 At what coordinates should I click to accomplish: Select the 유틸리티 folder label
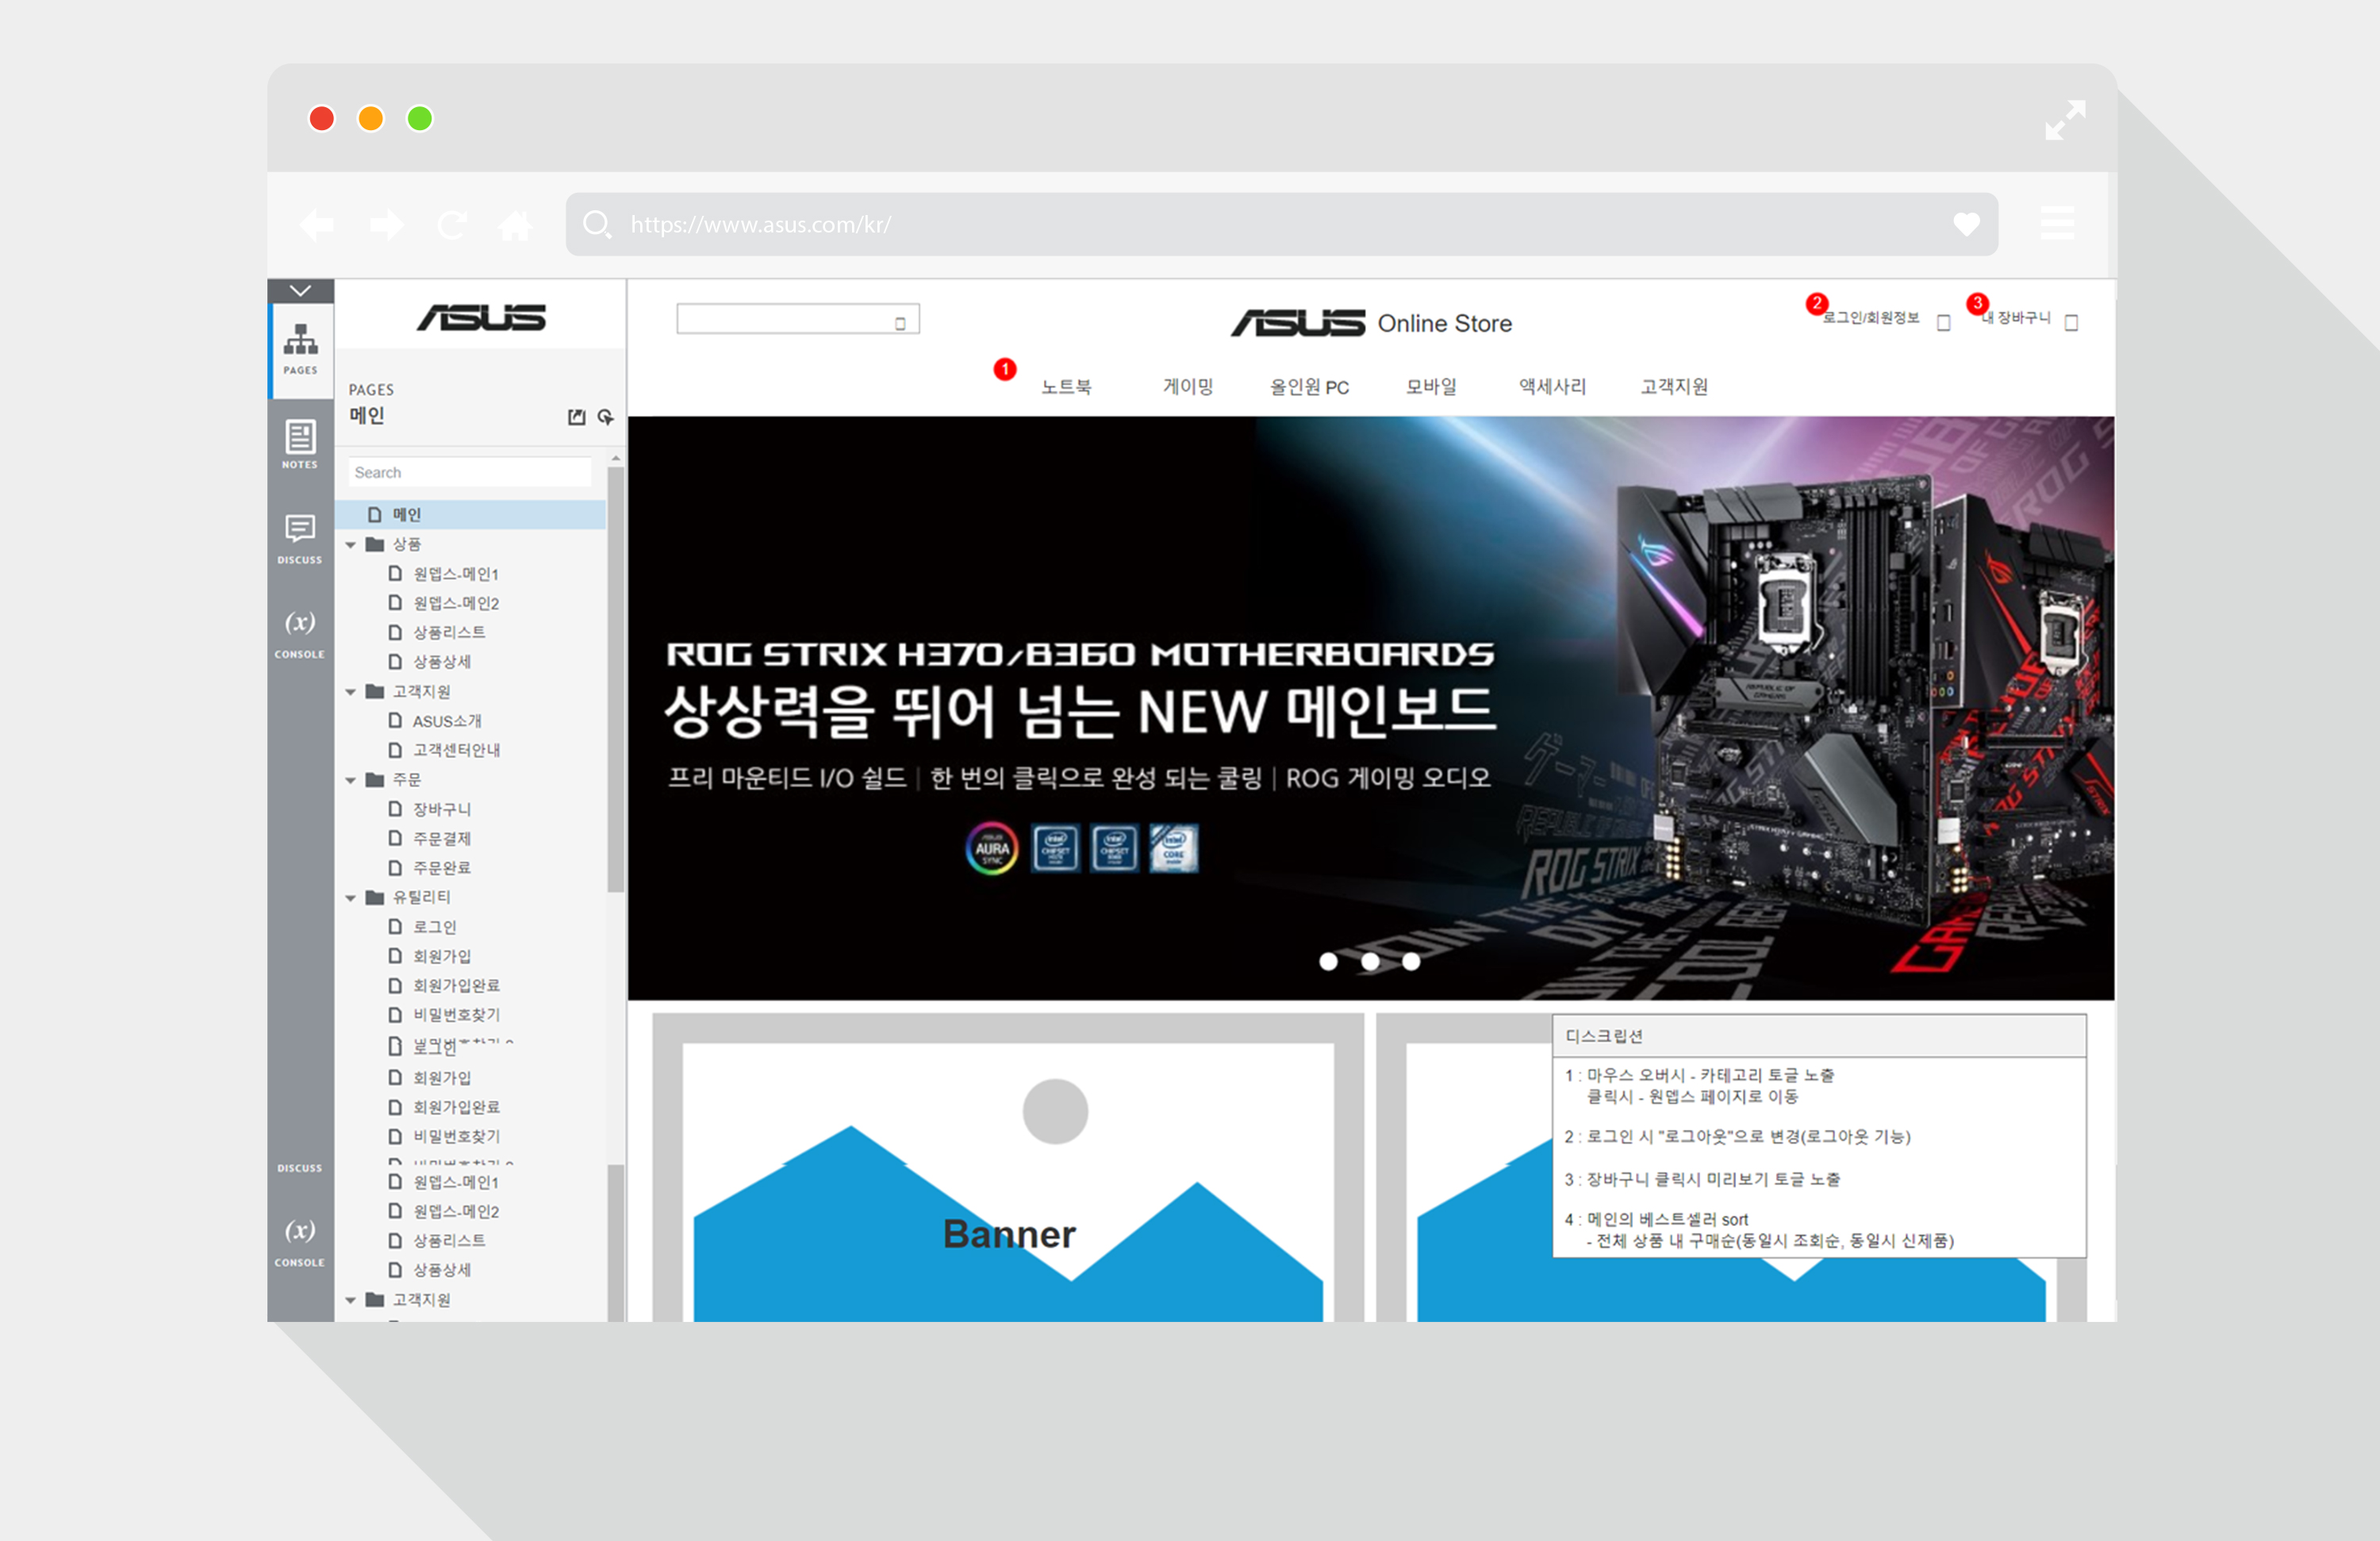coord(421,897)
